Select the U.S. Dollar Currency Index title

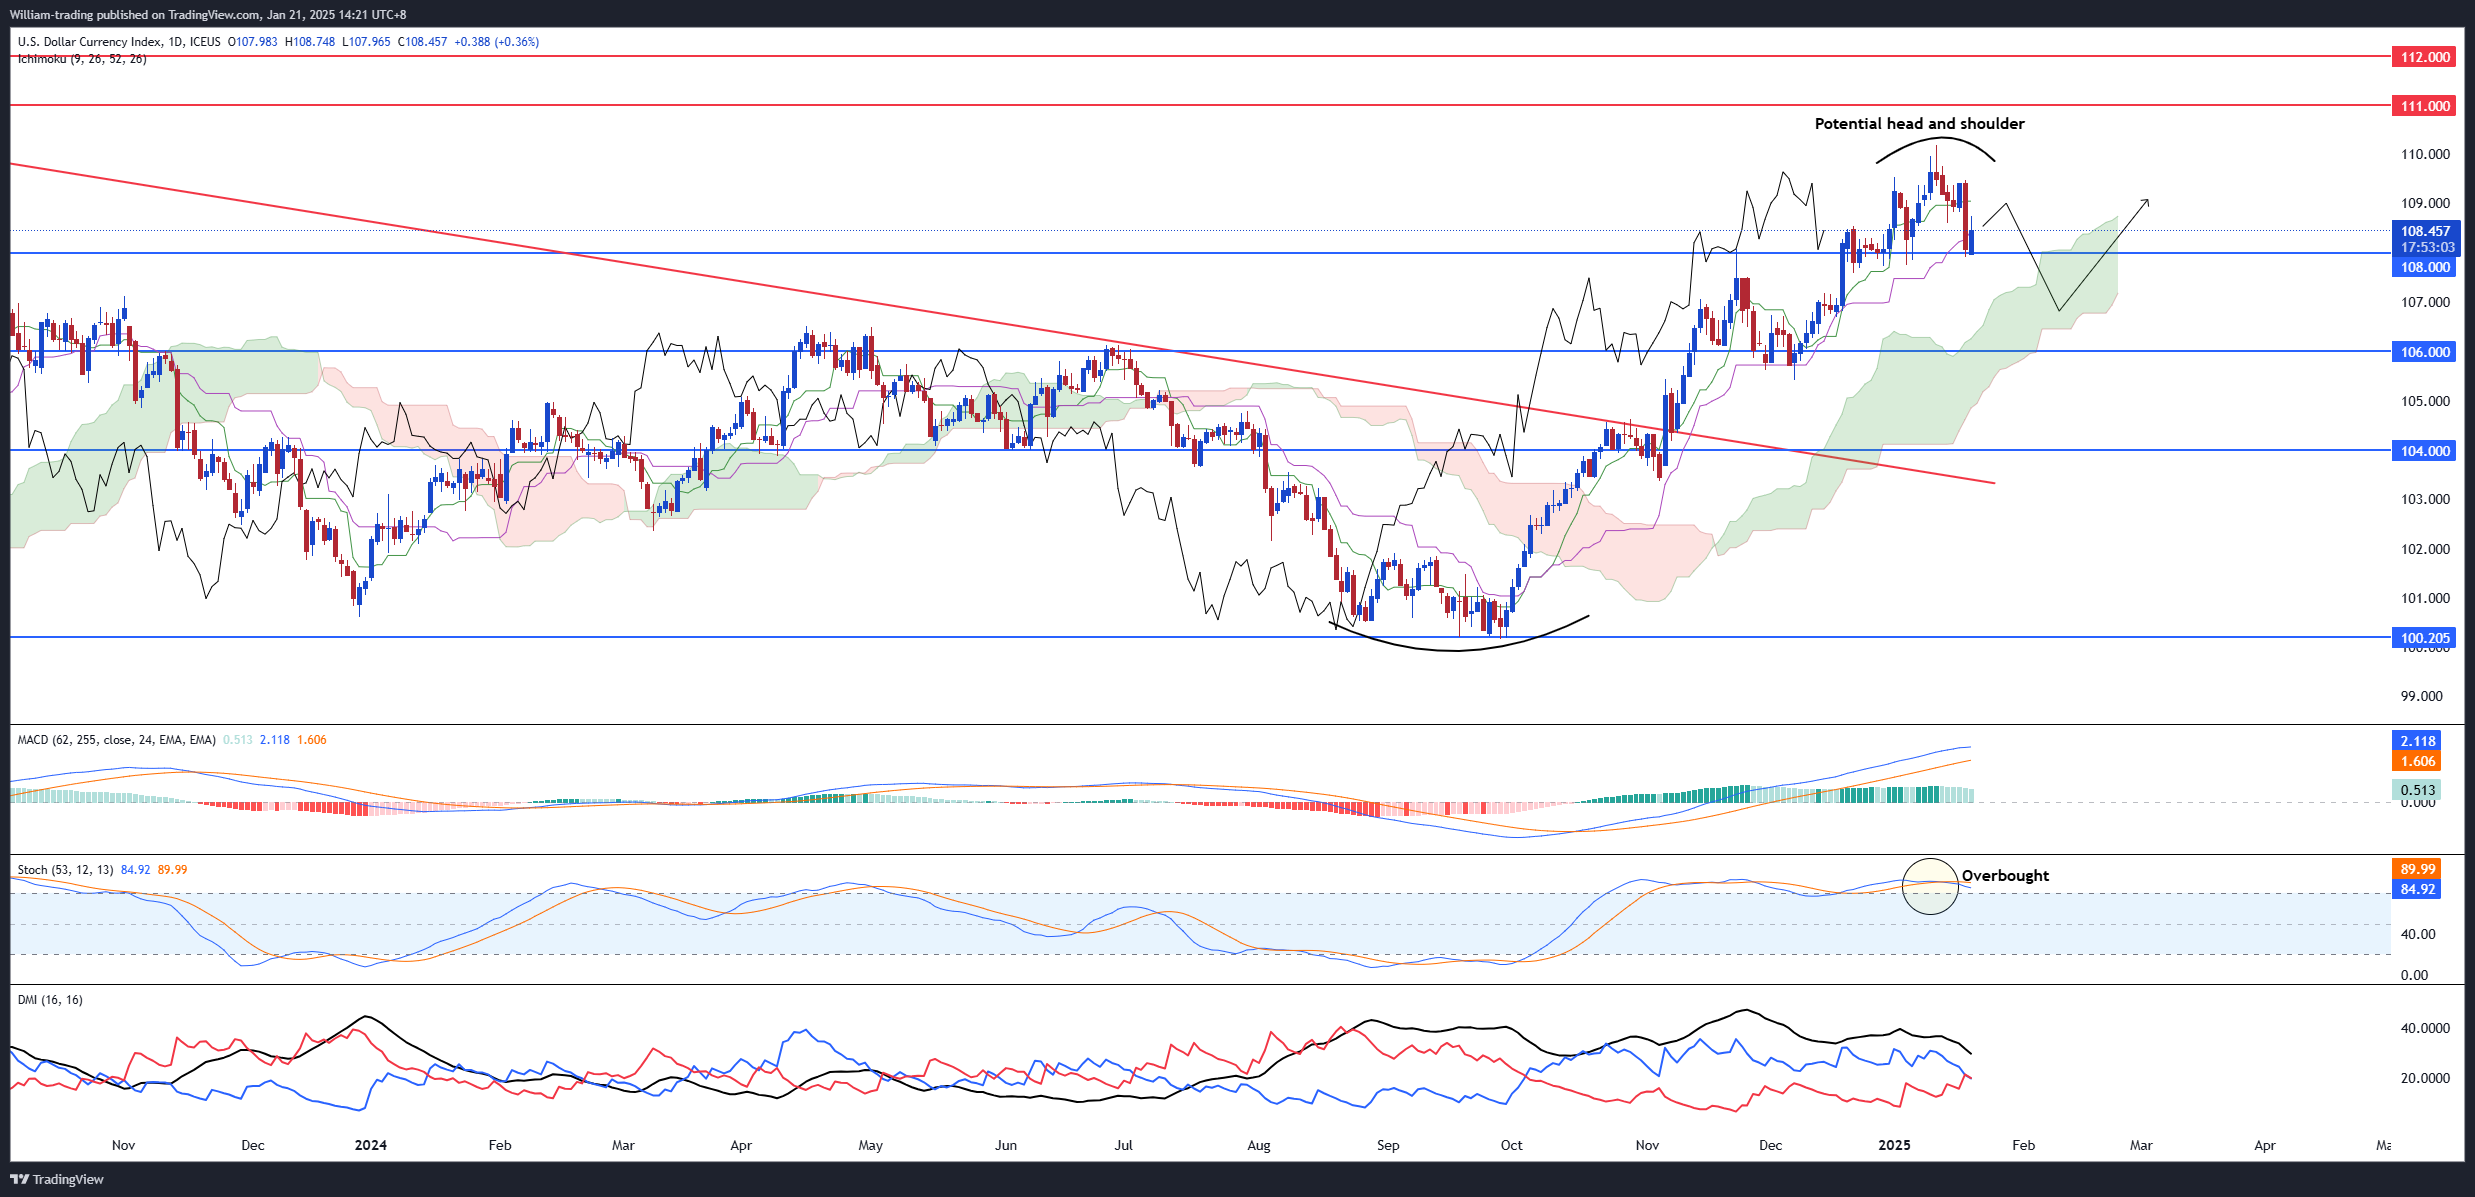click(90, 42)
